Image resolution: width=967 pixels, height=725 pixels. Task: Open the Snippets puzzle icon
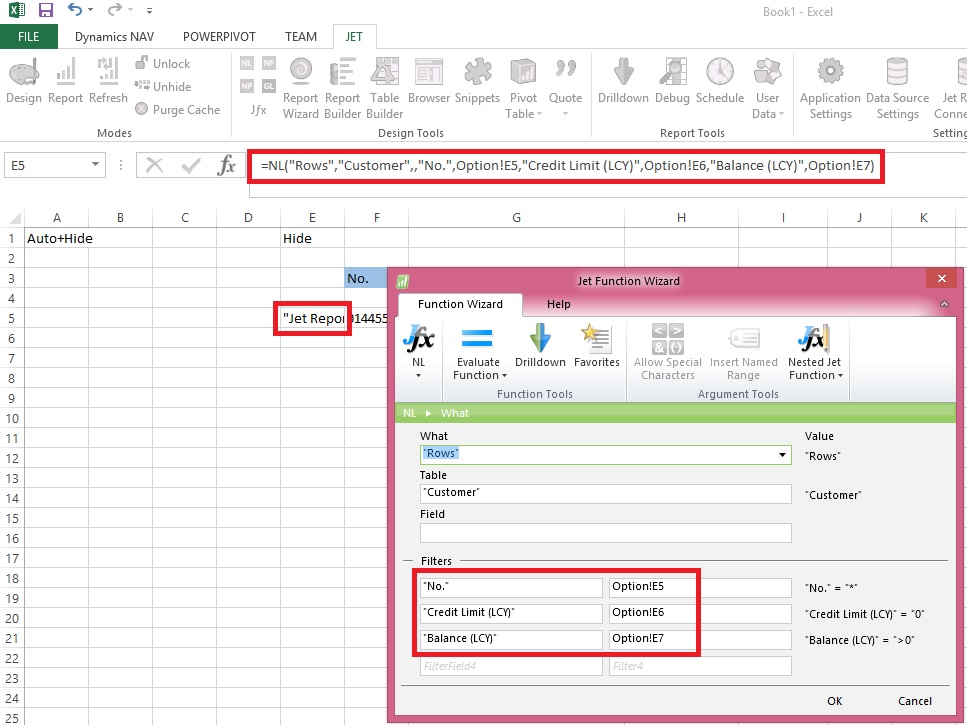click(x=477, y=81)
